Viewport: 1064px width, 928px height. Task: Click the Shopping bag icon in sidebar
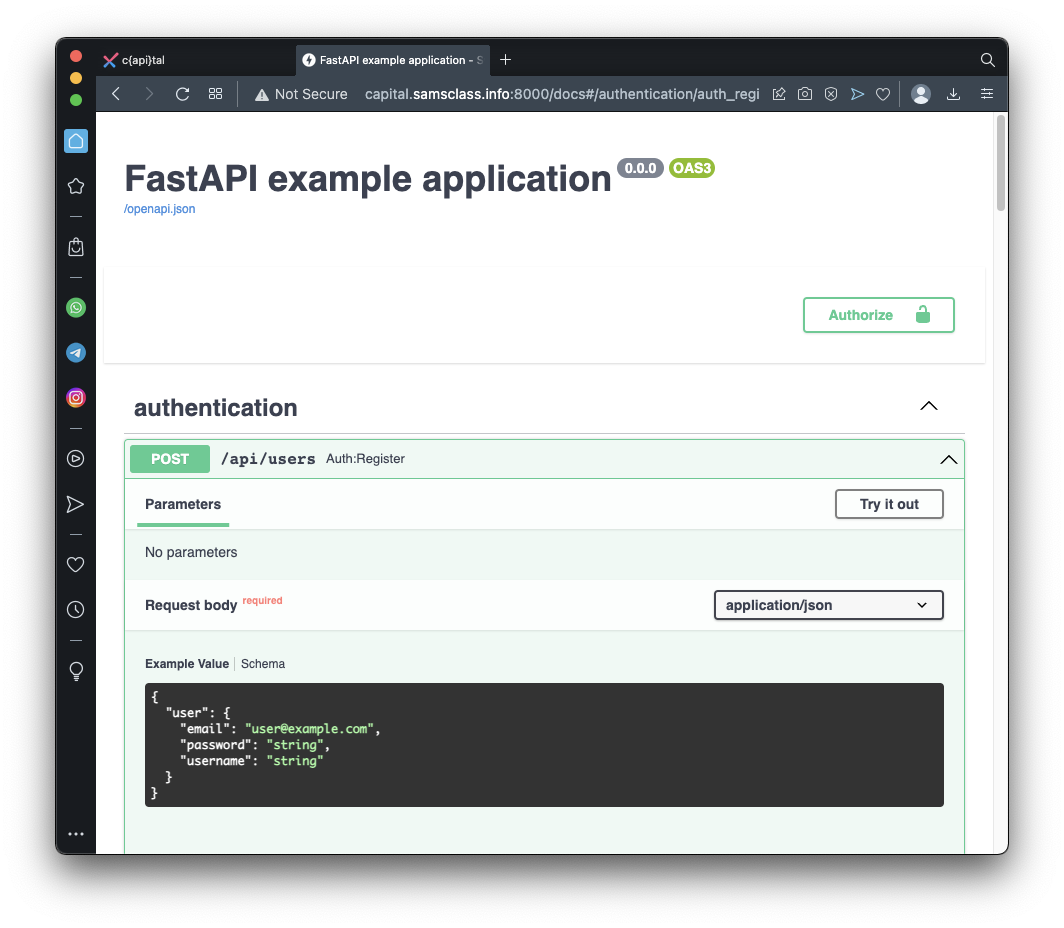pos(76,247)
